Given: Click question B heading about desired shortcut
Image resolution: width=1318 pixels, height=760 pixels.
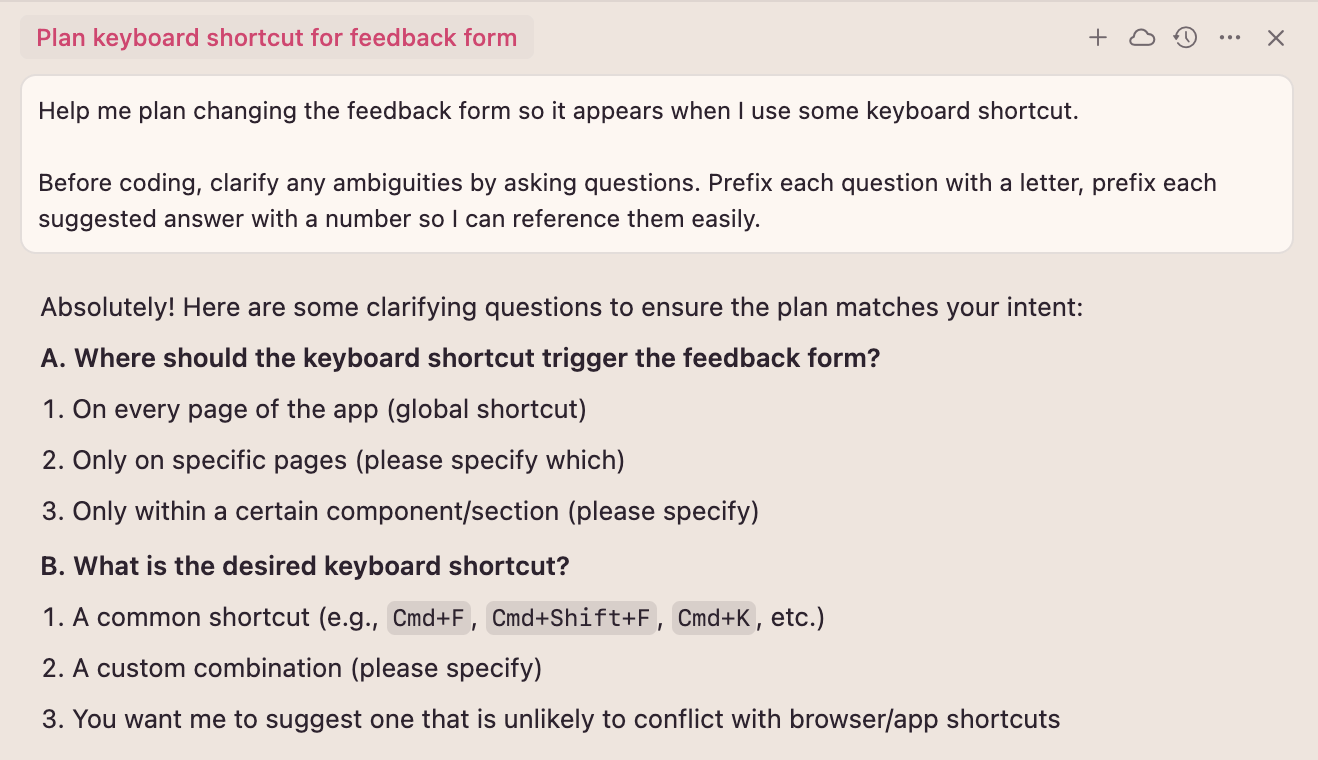Looking at the screenshot, I should tap(304, 565).
